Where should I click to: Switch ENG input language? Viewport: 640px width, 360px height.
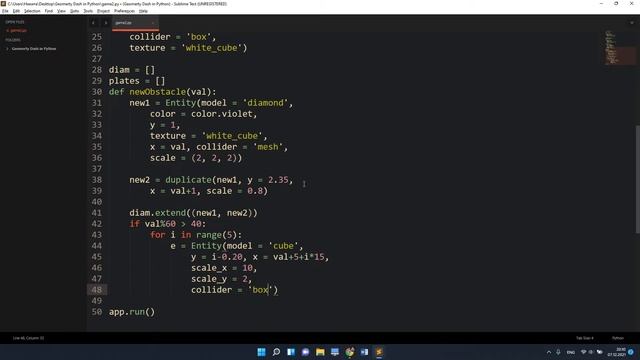[x=571, y=352]
